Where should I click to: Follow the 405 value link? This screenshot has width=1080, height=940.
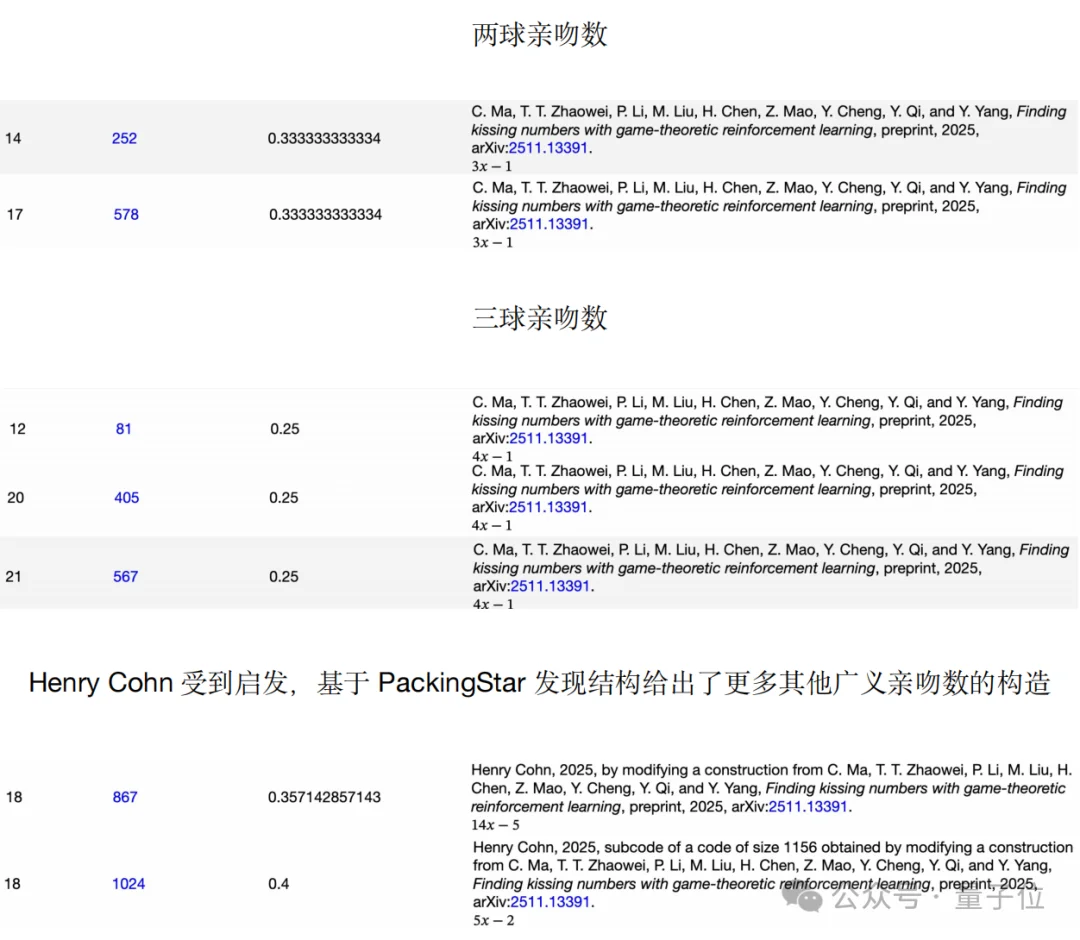[x=126, y=498]
